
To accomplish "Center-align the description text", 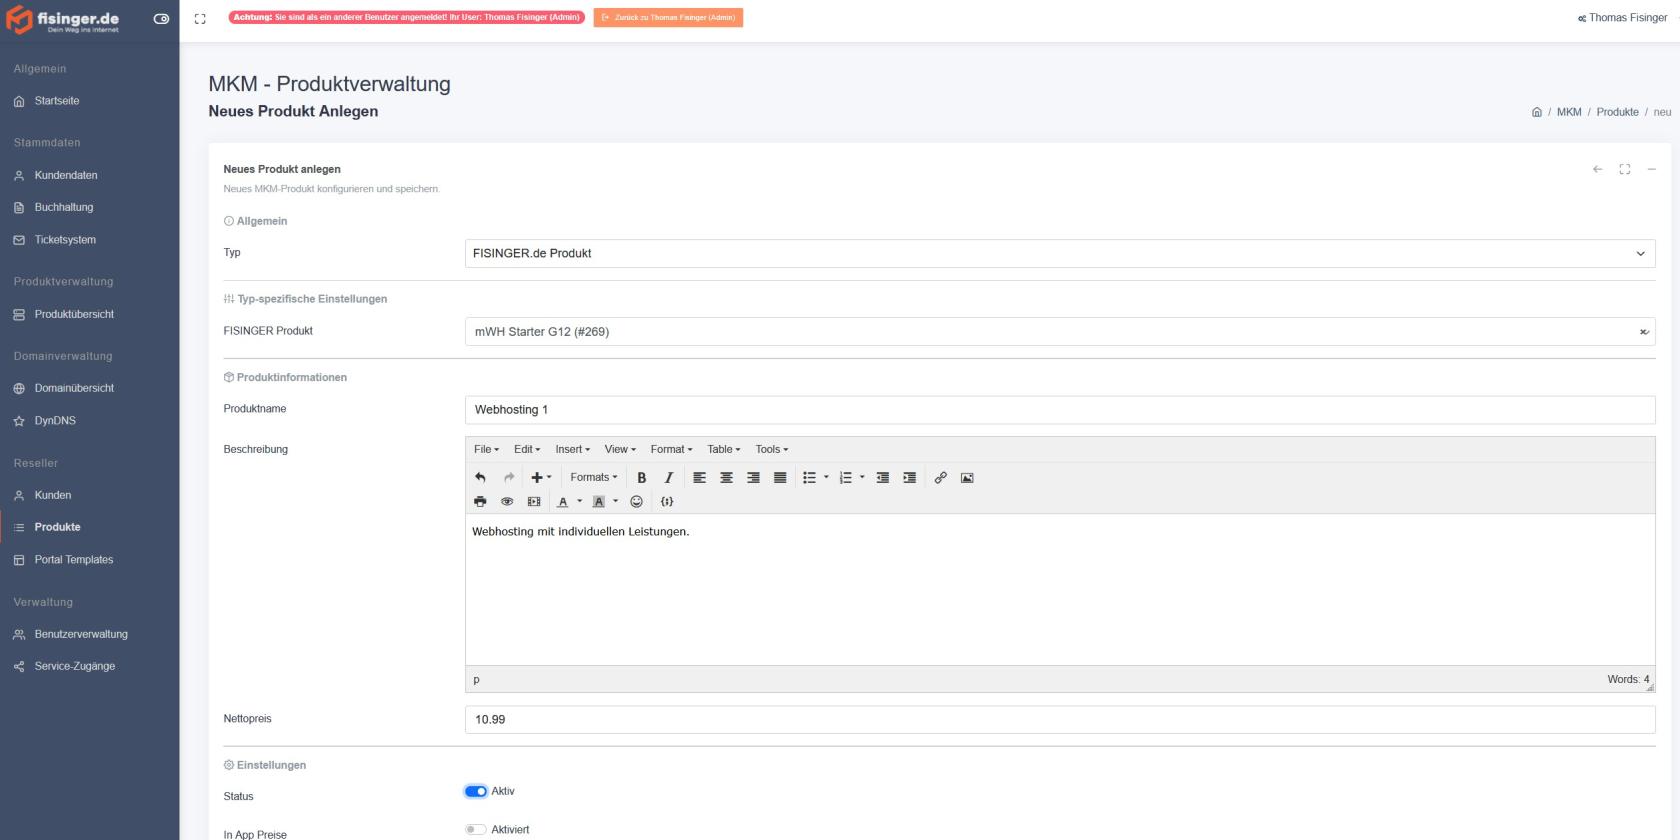I will [727, 478].
